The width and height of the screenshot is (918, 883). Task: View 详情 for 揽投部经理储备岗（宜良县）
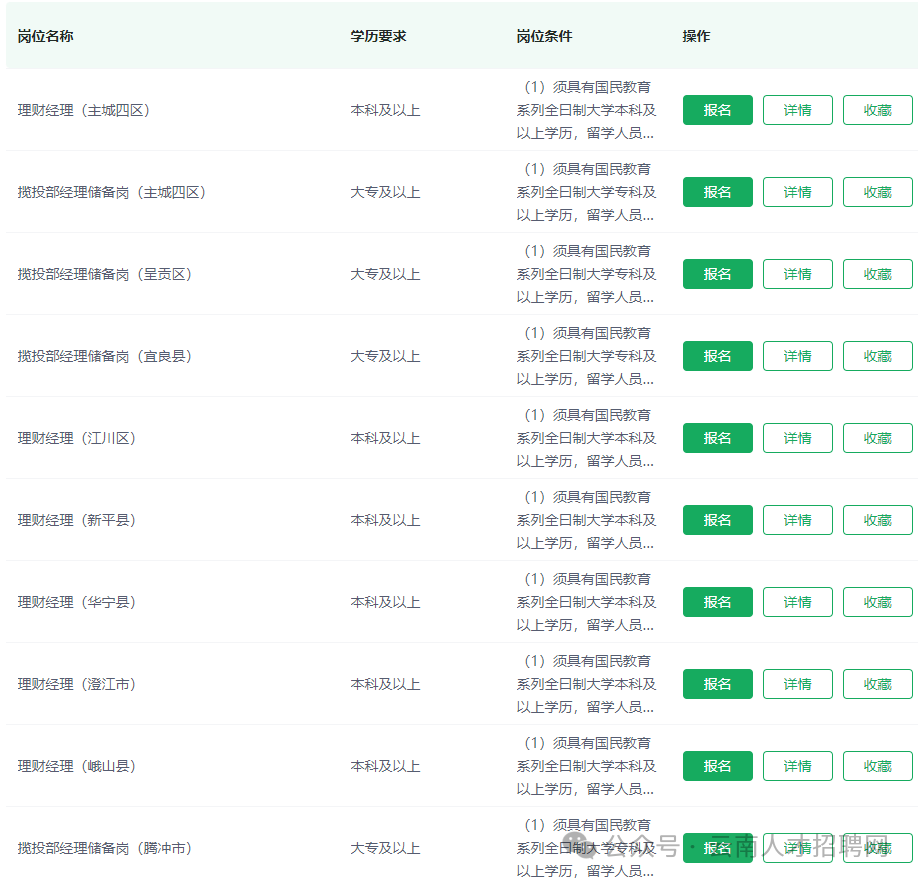[797, 356]
